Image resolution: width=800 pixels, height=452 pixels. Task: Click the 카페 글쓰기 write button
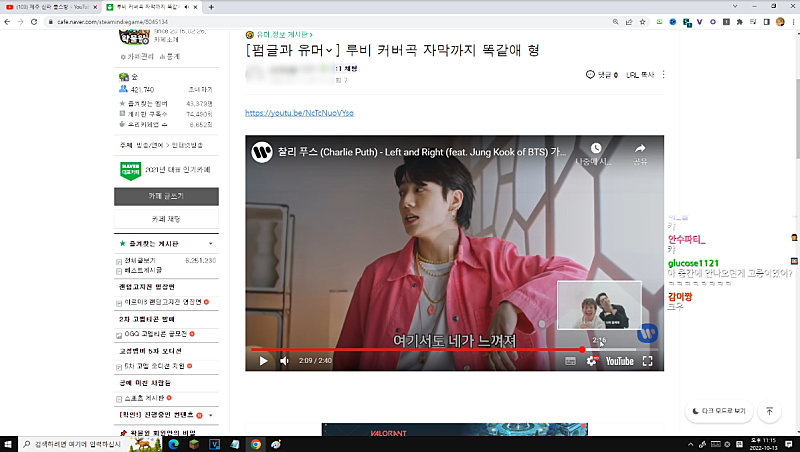(x=166, y=196)
